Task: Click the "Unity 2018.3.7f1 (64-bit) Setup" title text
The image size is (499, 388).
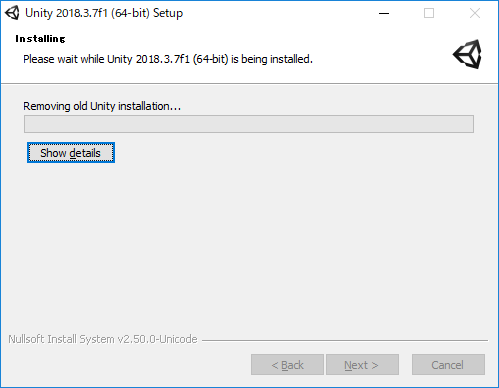Action: click(104, 13)
